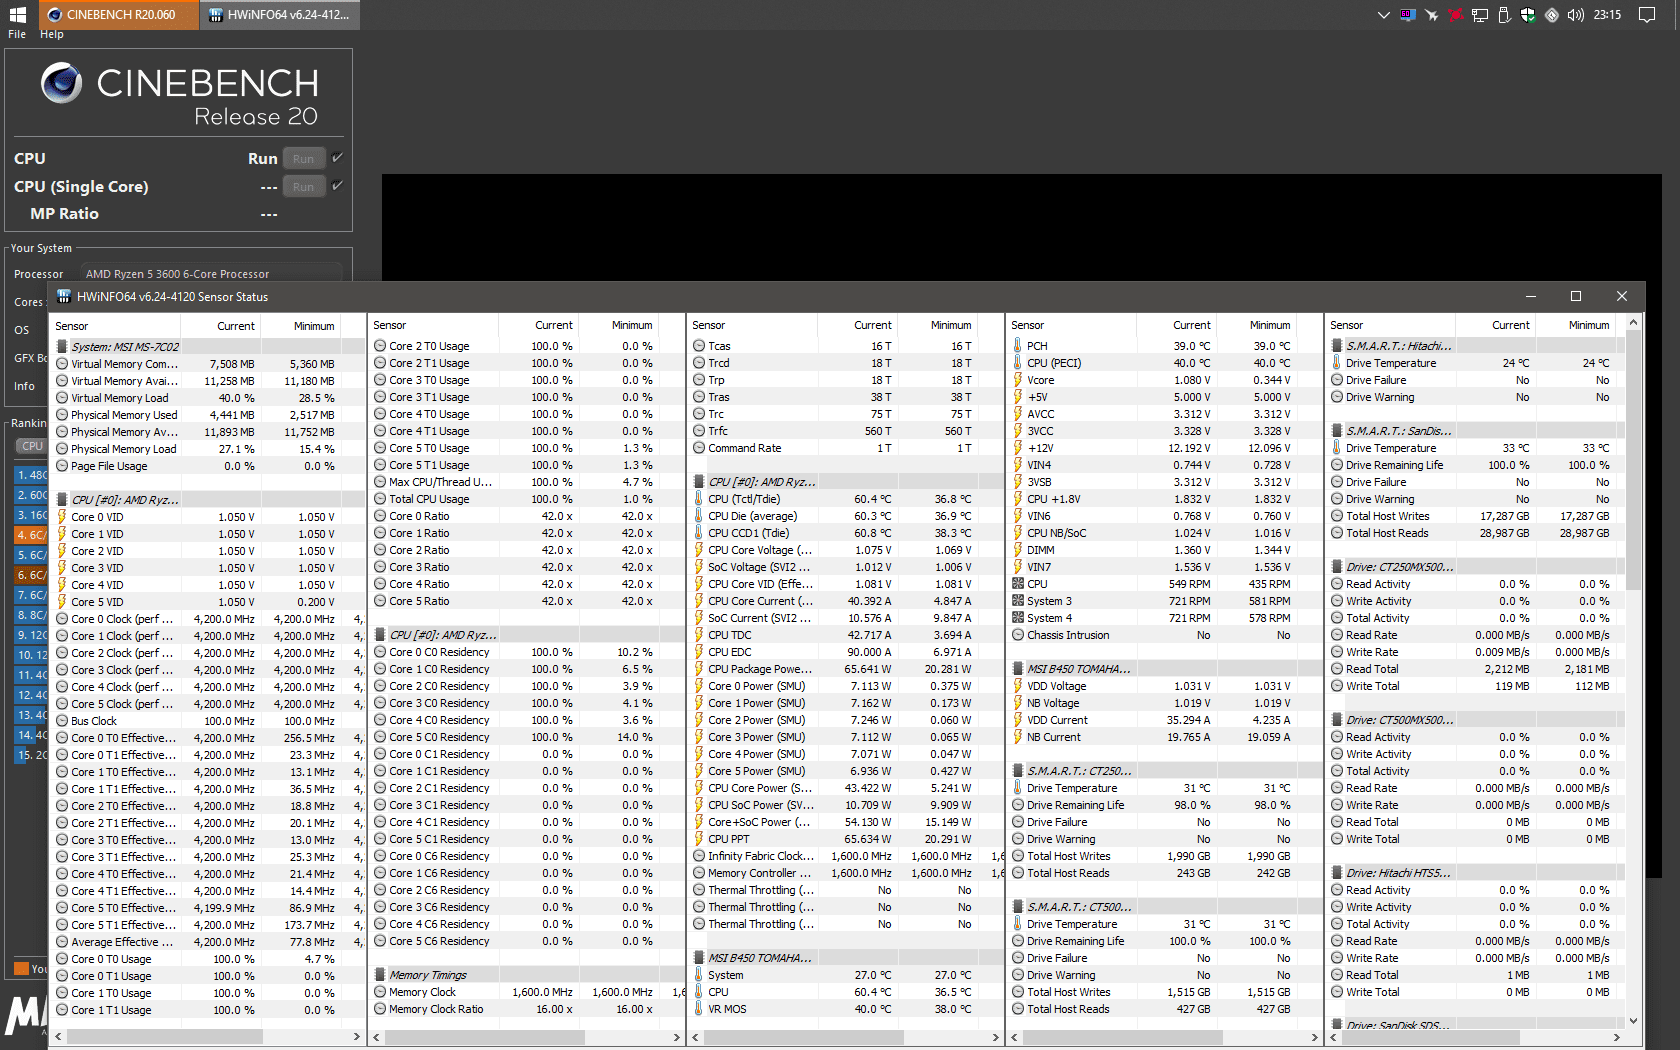Click the thermometer icon for CPU (Tctl/Tdie)

pos(699,499)
